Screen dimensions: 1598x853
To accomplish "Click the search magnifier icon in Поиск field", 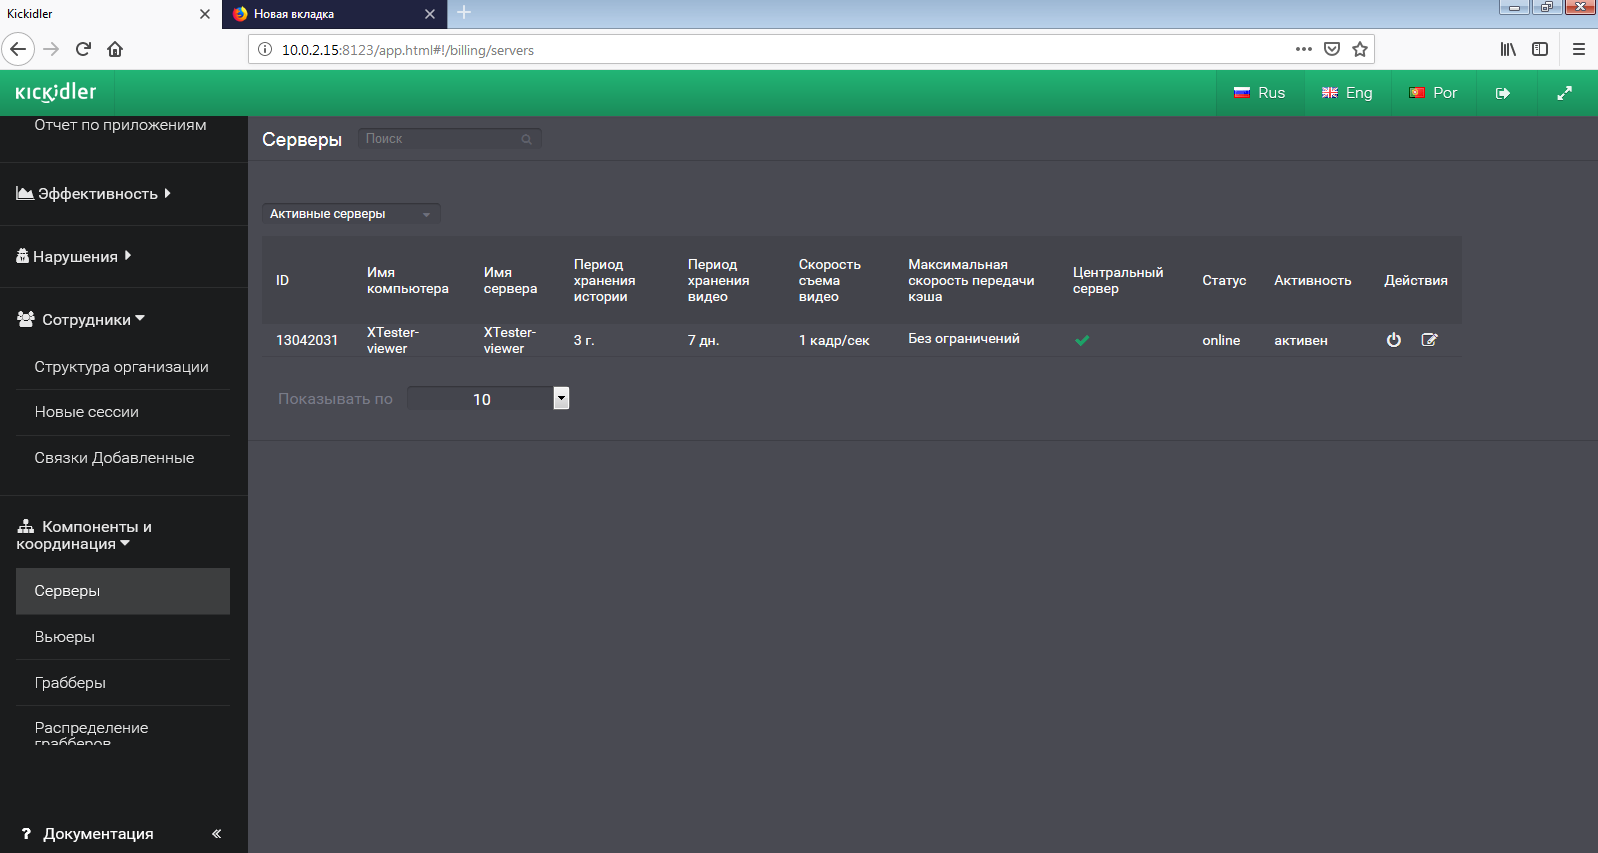I will tap(526, 139).
